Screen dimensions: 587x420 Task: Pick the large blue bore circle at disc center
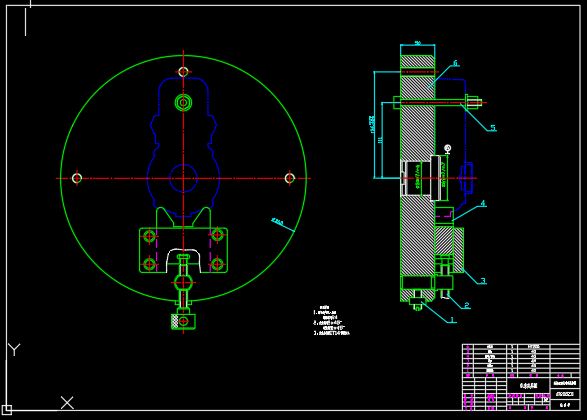click(x=183, y=178)
